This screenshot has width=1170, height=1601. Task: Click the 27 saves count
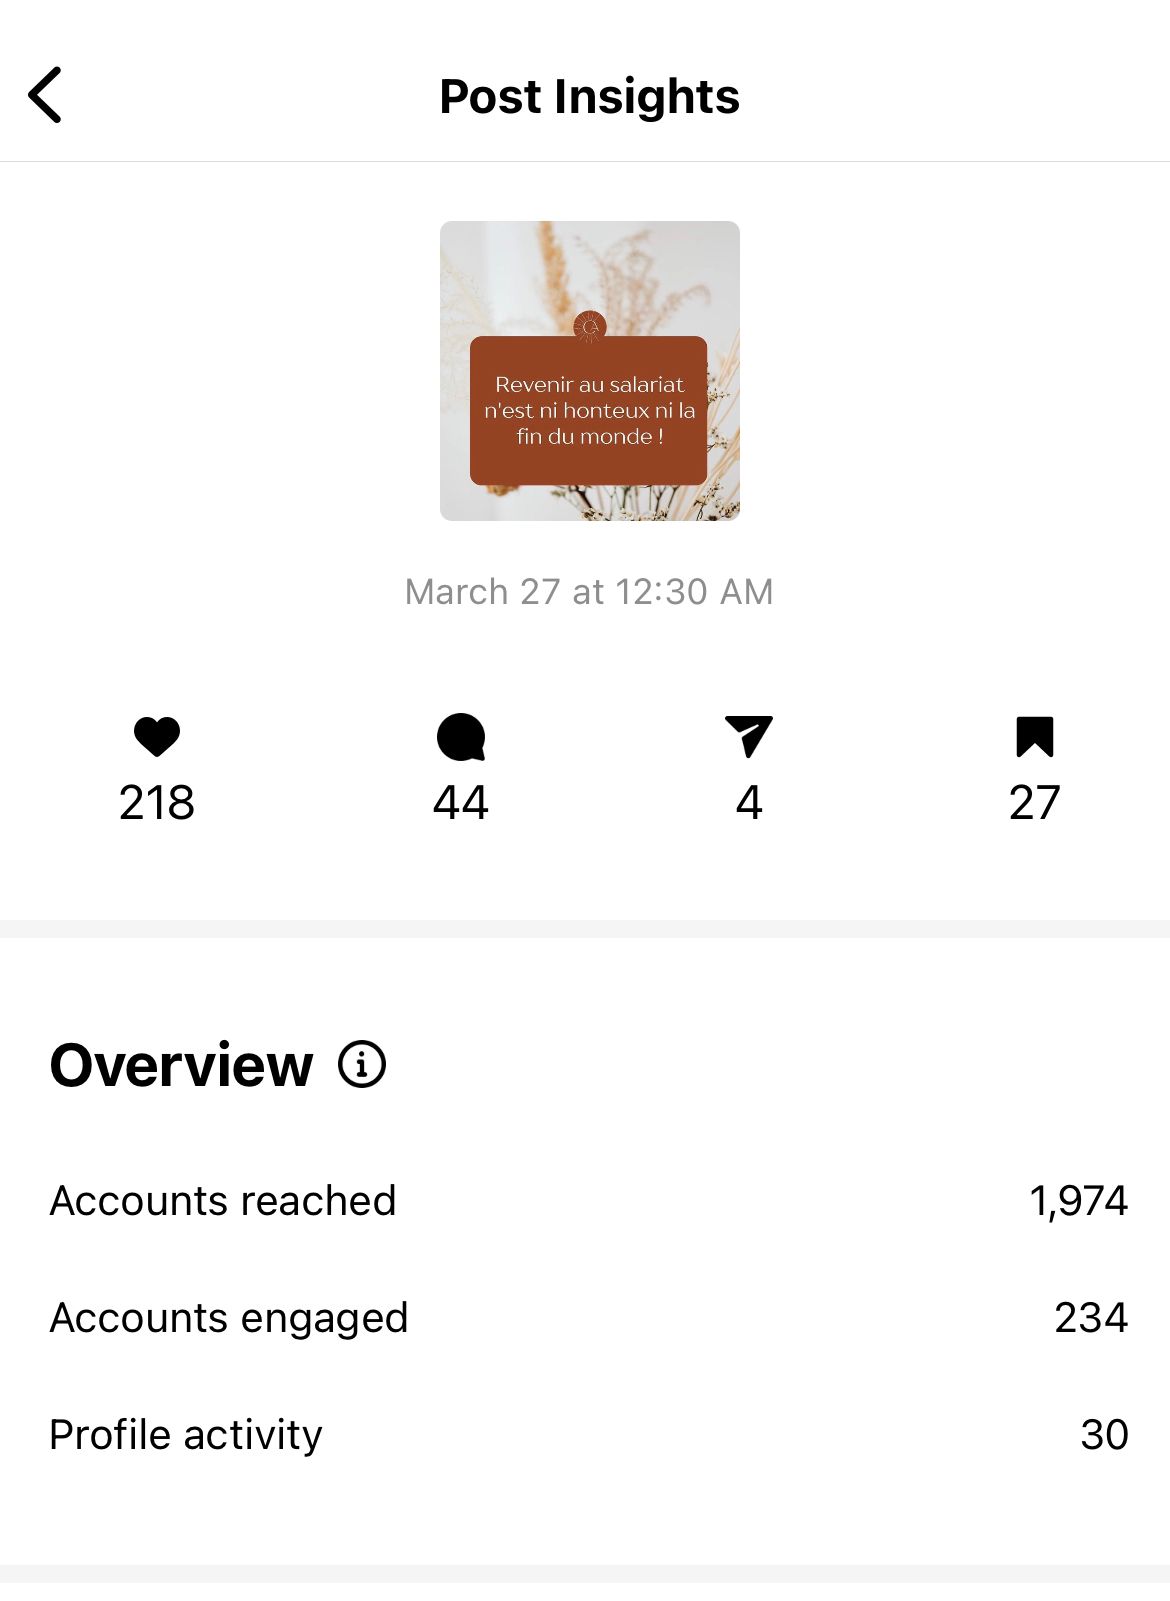click(x=1035, y=803)
